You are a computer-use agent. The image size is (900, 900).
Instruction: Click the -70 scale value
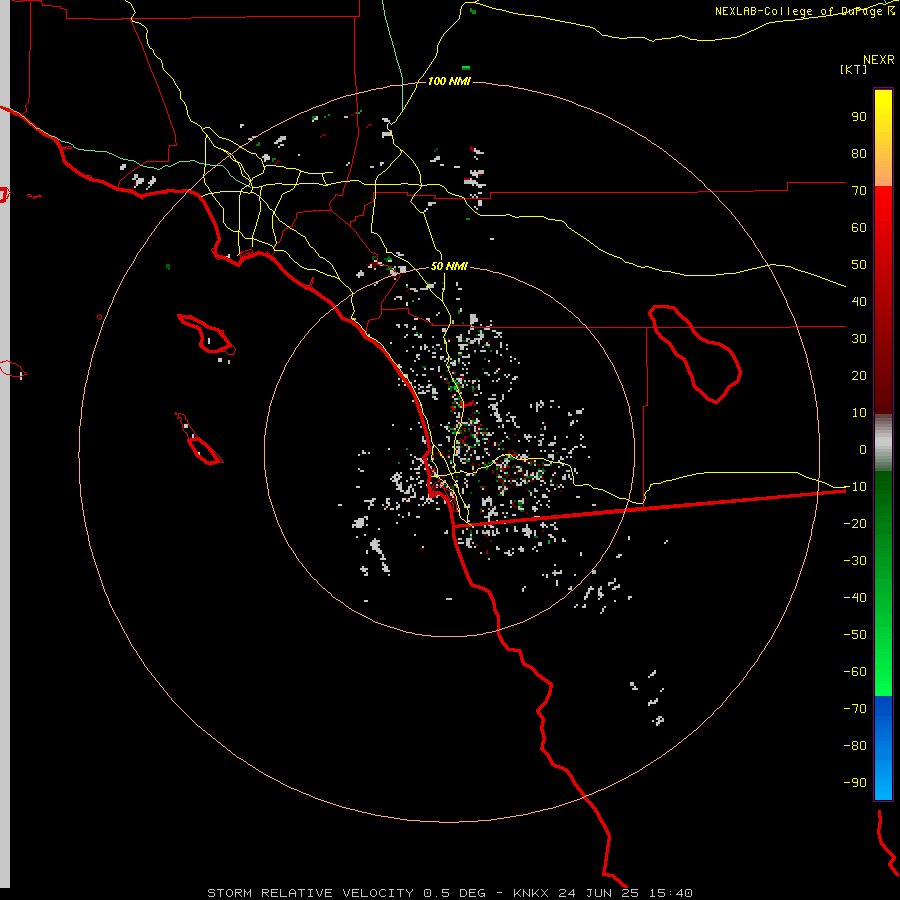[855, 708]
